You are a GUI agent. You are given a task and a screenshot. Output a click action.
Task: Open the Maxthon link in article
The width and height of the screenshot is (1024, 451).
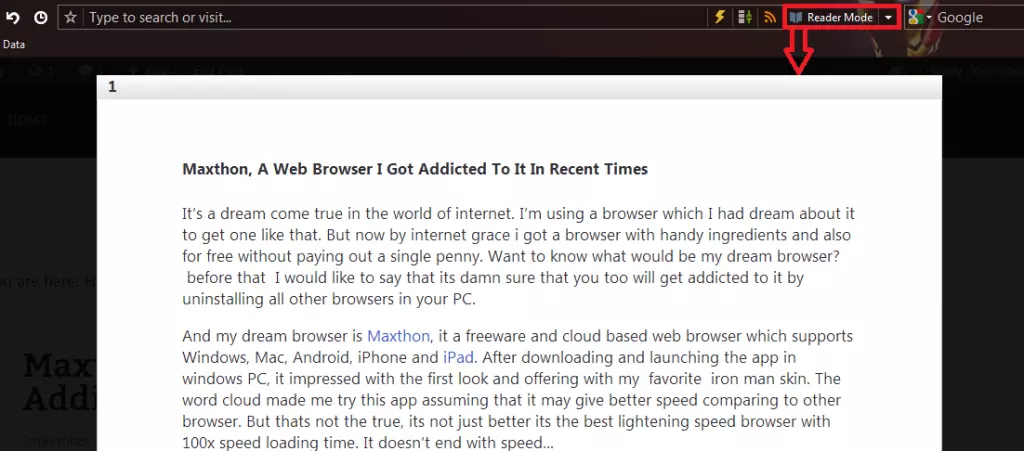click(x=398, y=336)
